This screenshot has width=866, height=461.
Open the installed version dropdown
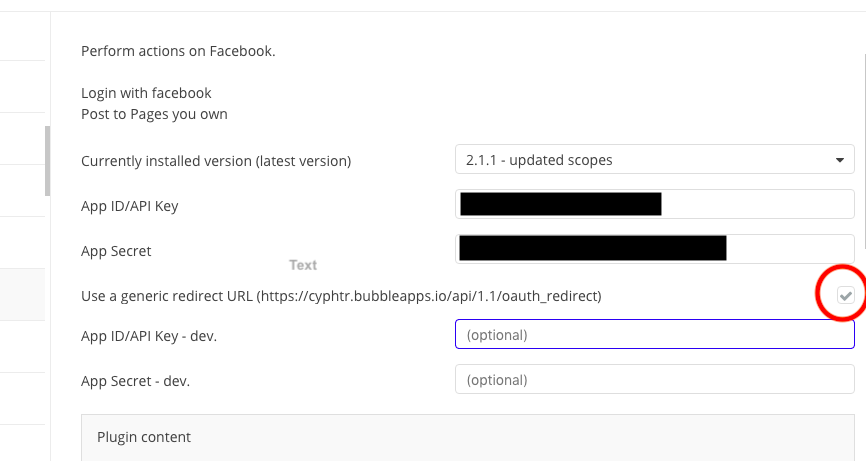[x=654, y=160]
